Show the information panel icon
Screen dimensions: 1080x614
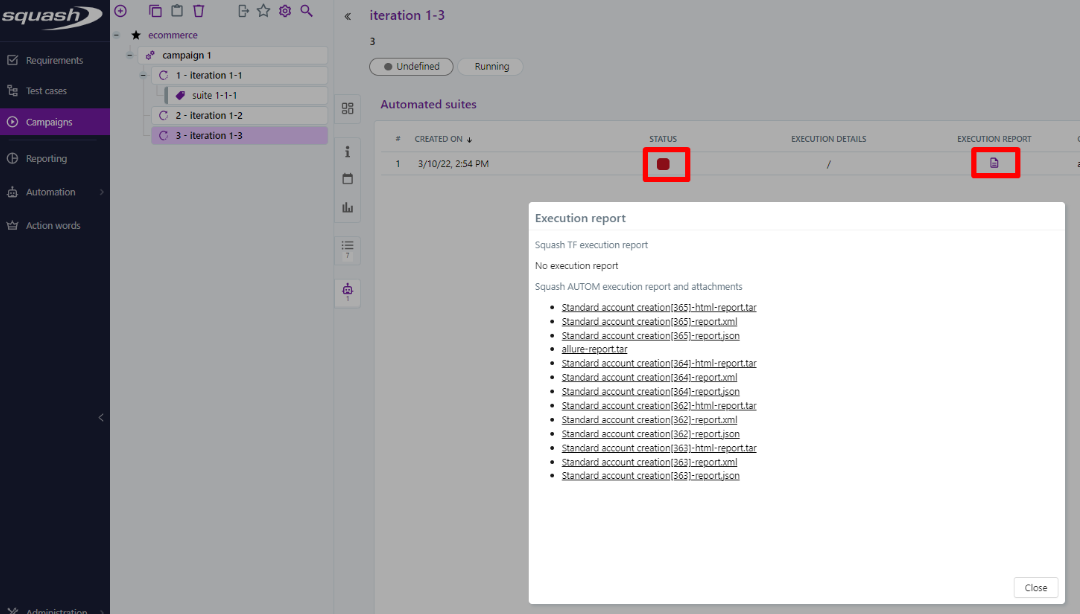click(x=347, y=150)
